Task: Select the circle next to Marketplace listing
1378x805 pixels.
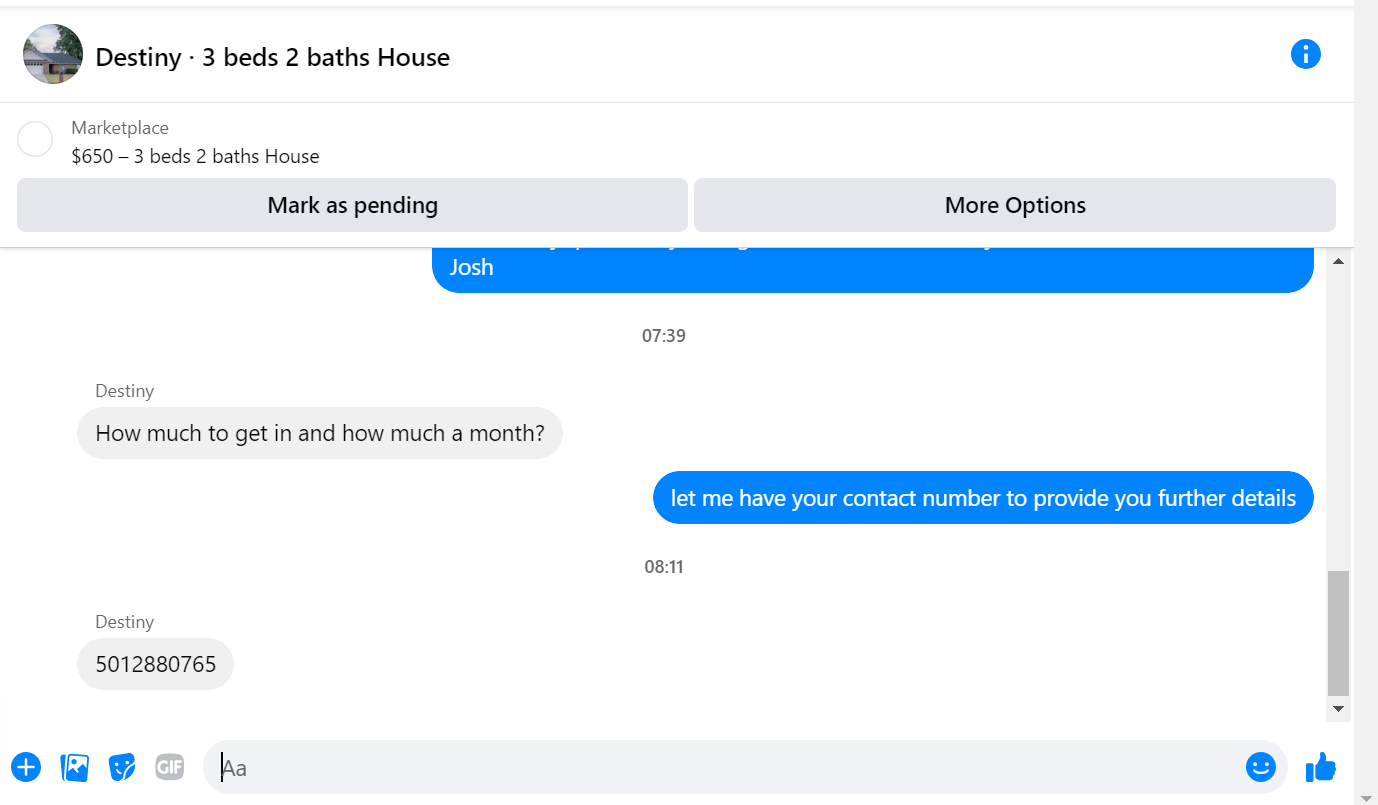Action: 35,140
